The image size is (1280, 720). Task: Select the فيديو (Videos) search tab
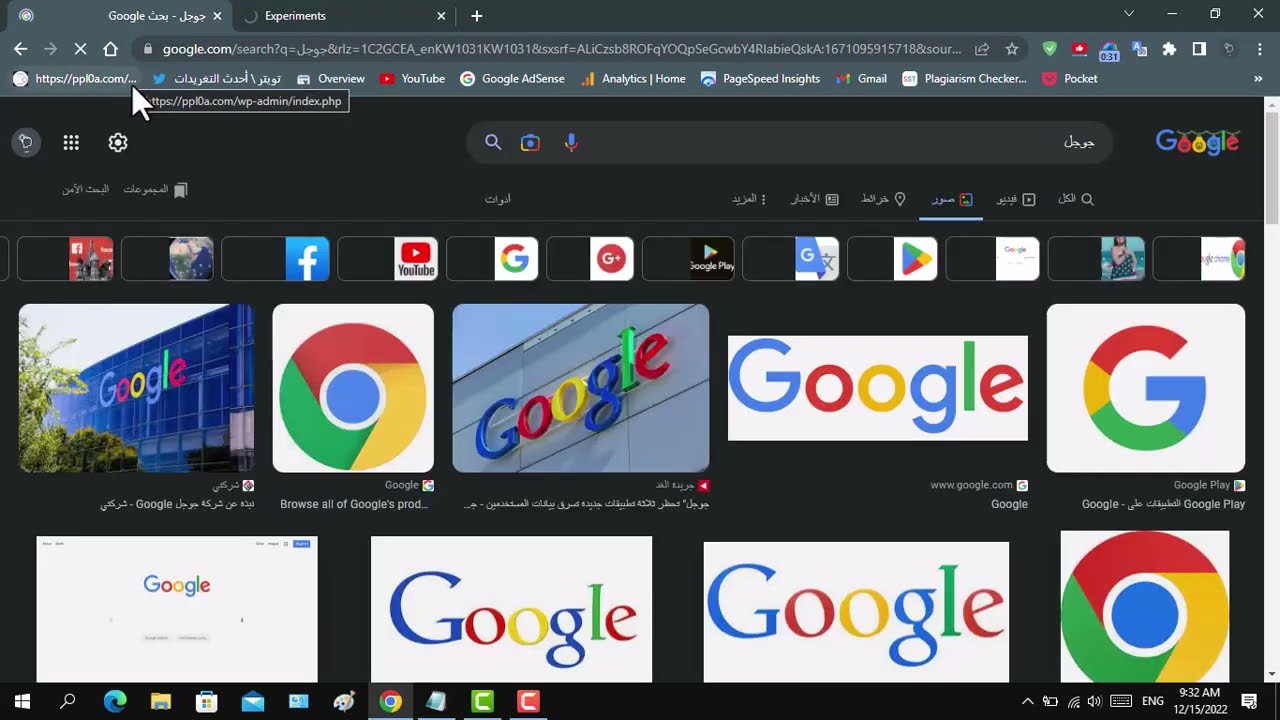1016,199
